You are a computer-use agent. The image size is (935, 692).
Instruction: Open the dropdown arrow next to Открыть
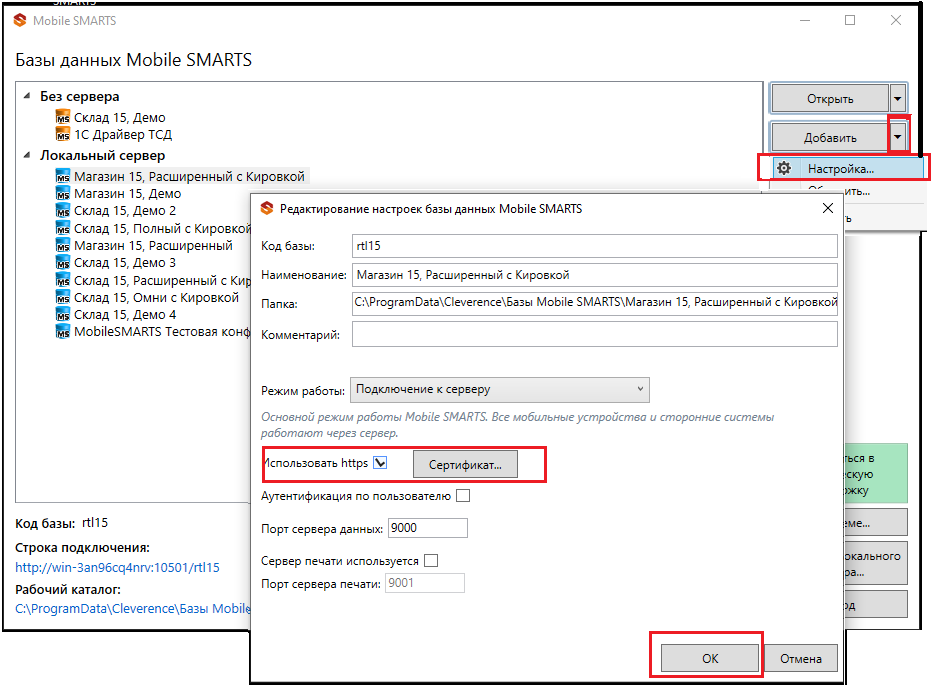click(x=897, y=98)
